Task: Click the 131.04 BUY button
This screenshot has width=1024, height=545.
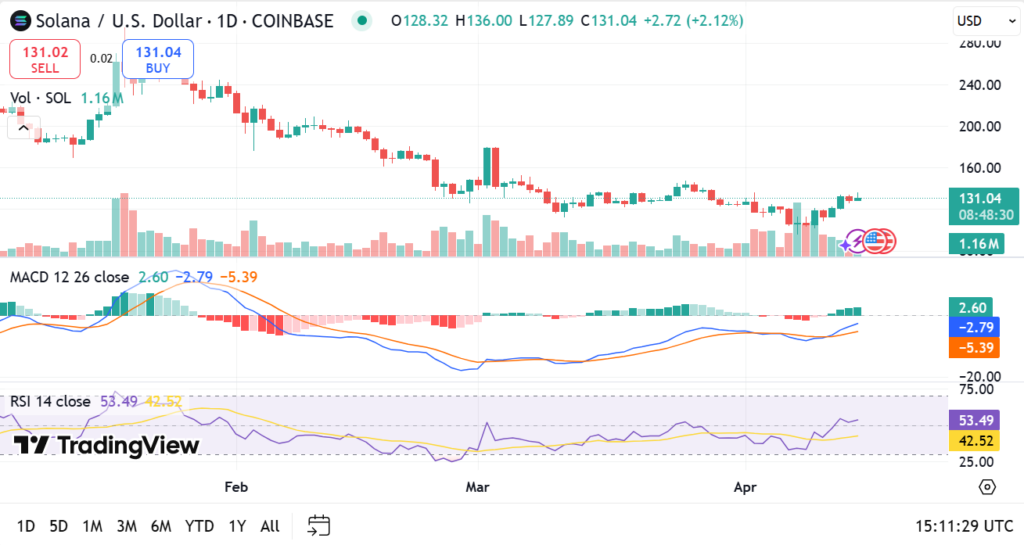Action: point(158,59)
